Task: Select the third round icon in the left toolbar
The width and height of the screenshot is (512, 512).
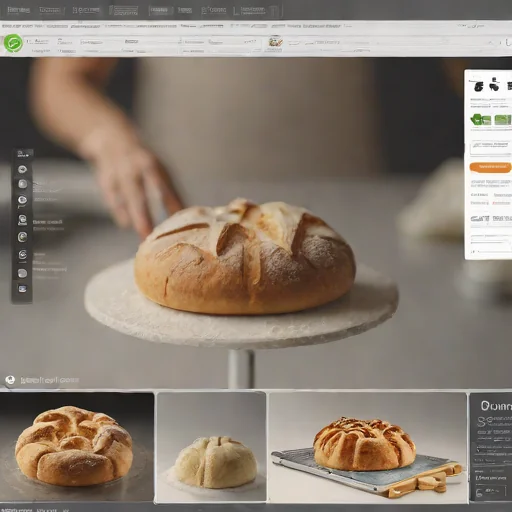Action: coord(22,200)
